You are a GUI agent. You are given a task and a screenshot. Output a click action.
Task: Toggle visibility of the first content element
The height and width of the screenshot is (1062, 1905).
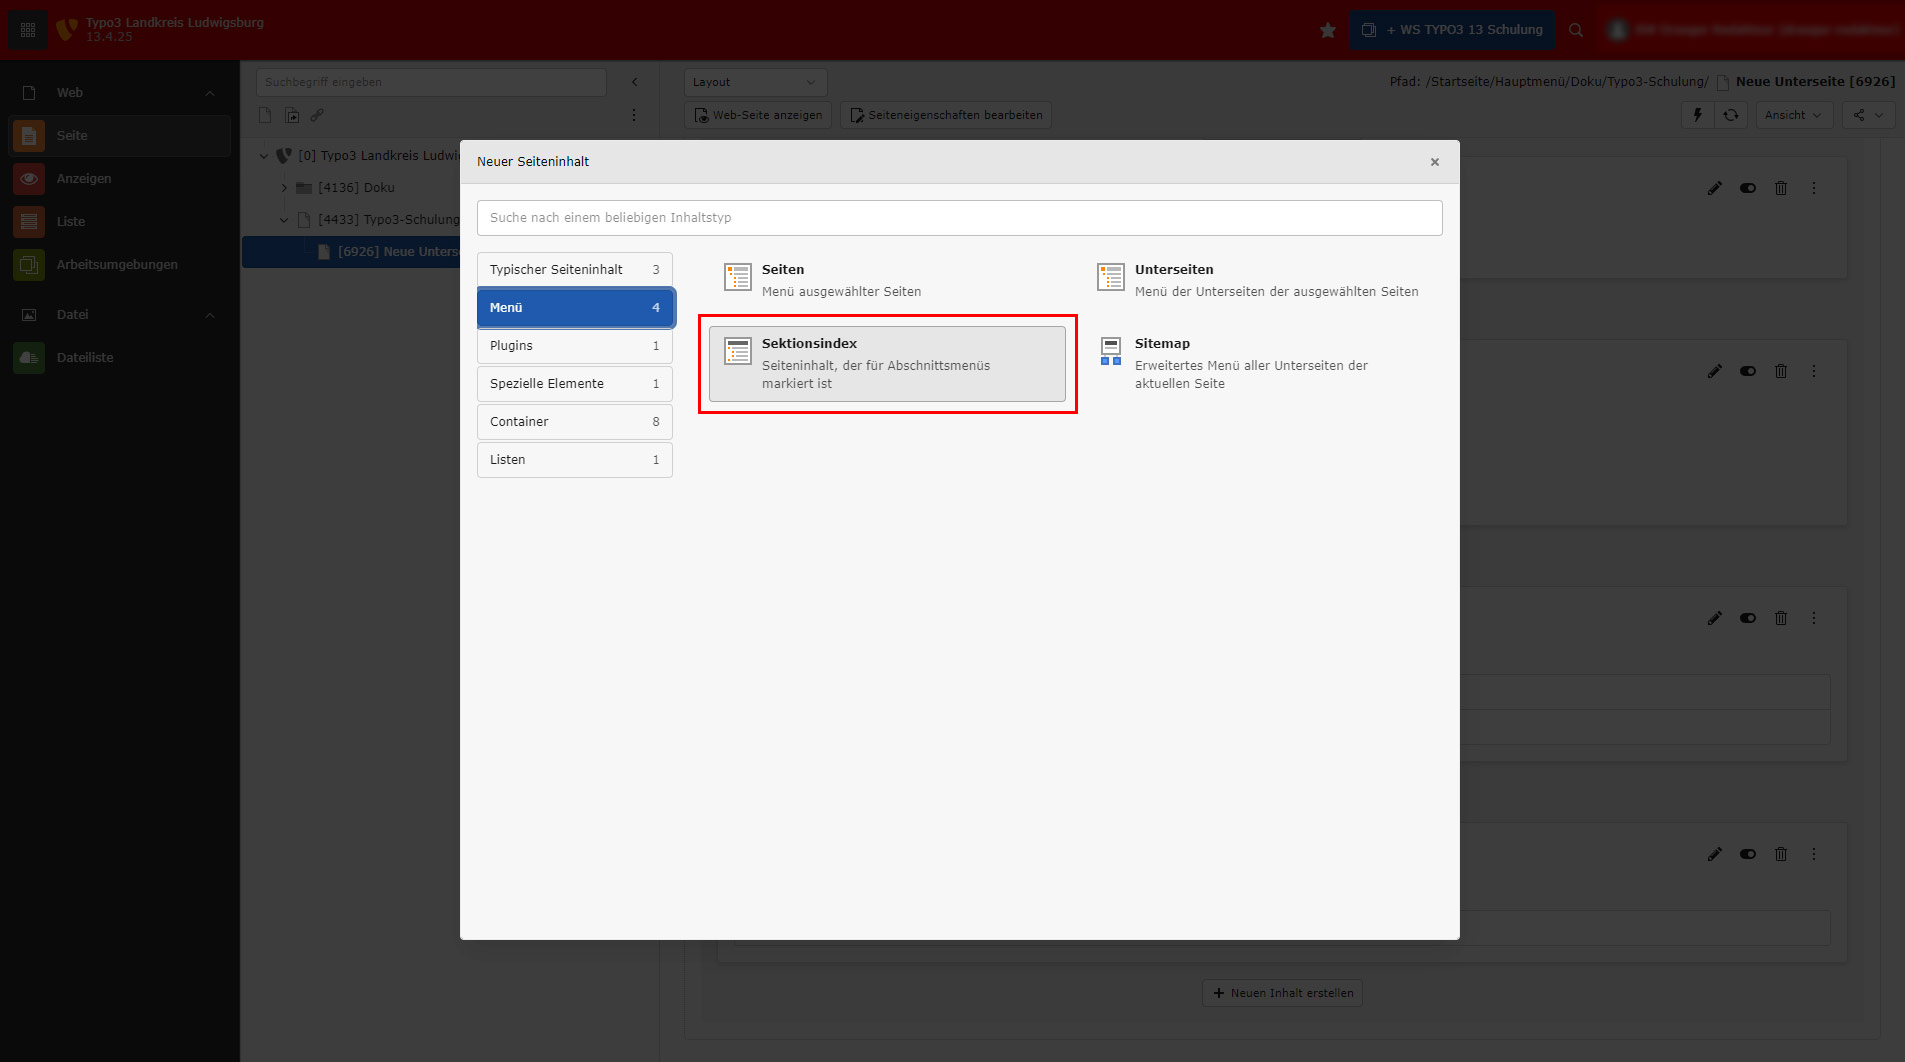coord(1747,188)
